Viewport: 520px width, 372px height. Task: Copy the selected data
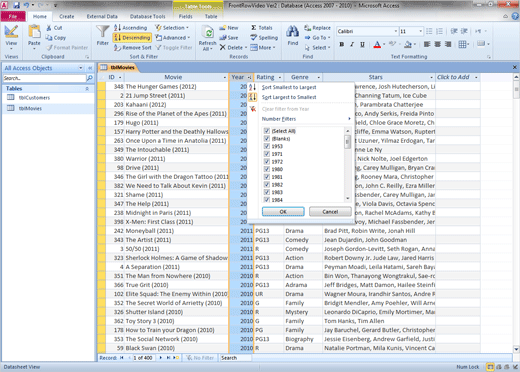(56, 38)
